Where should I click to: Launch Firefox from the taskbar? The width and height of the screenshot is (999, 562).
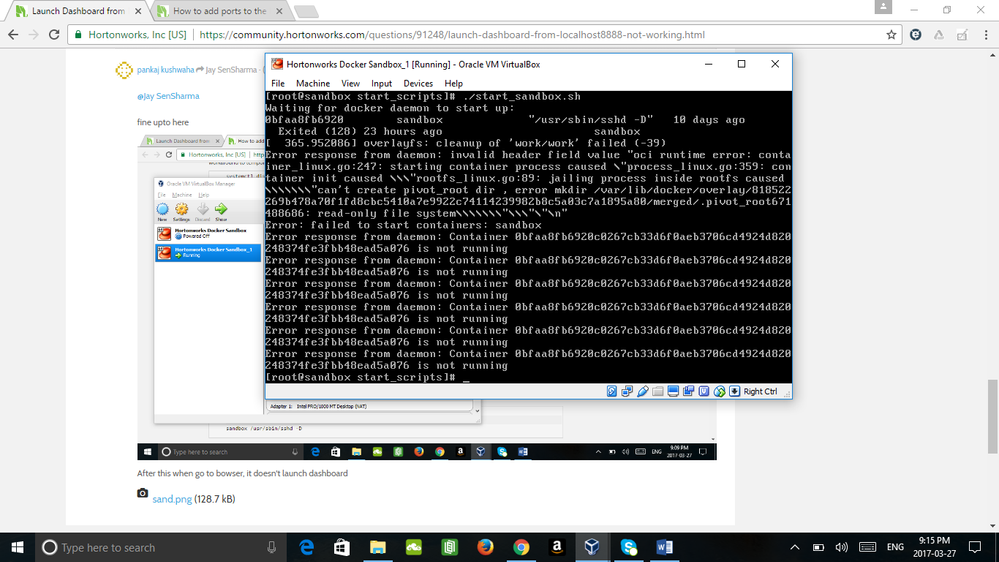coord(485,547)
